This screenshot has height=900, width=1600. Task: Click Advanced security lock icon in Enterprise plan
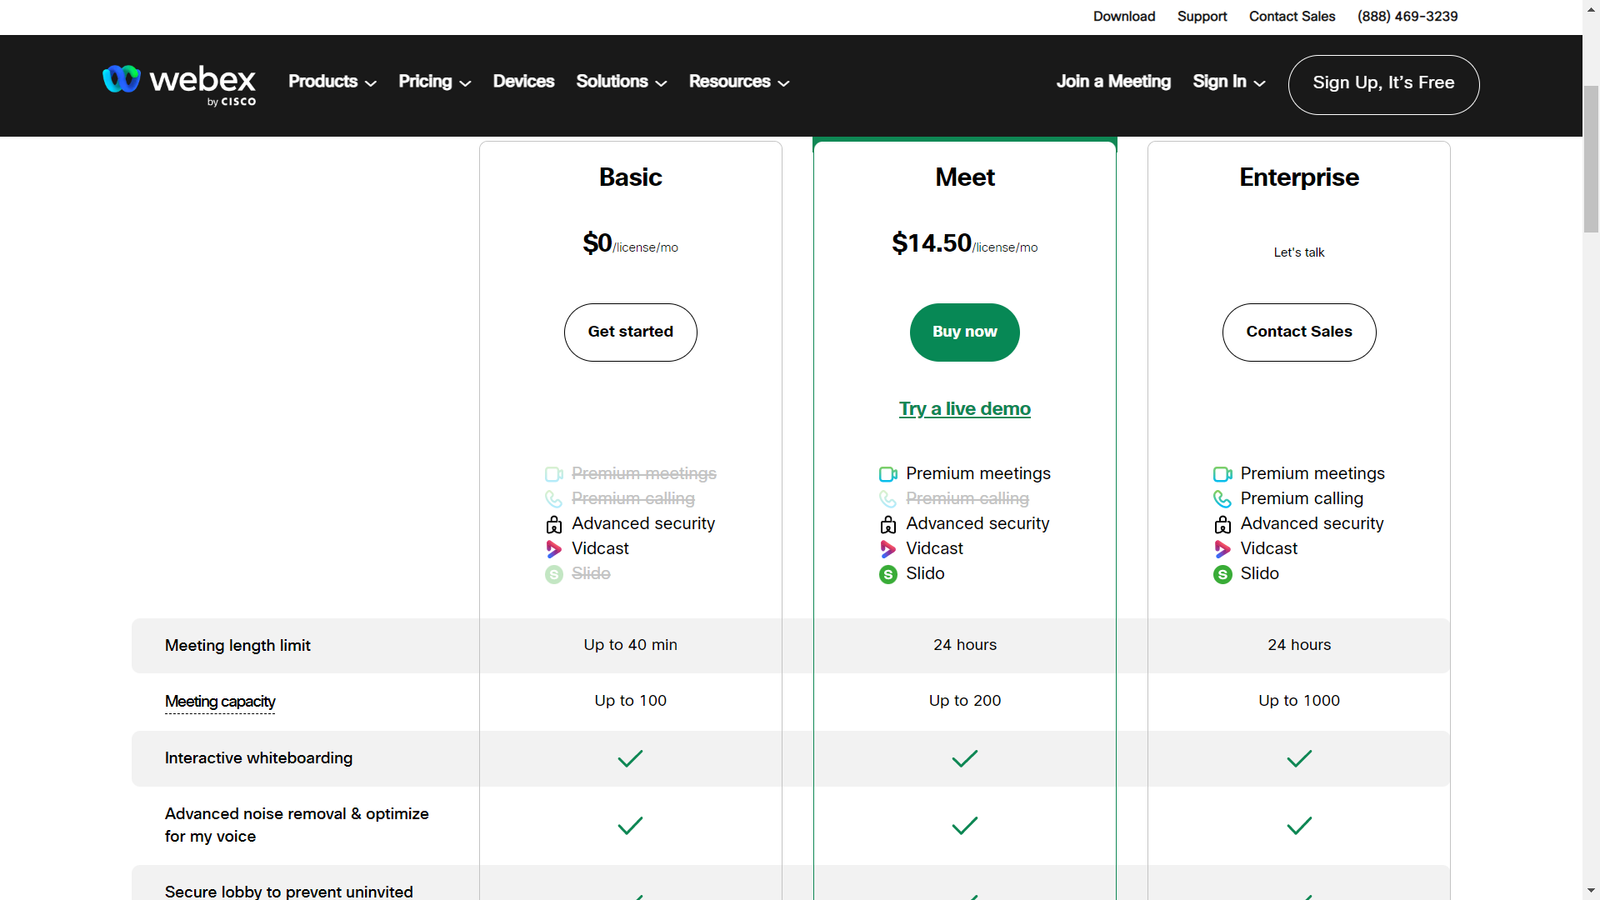pos(1222,524)
